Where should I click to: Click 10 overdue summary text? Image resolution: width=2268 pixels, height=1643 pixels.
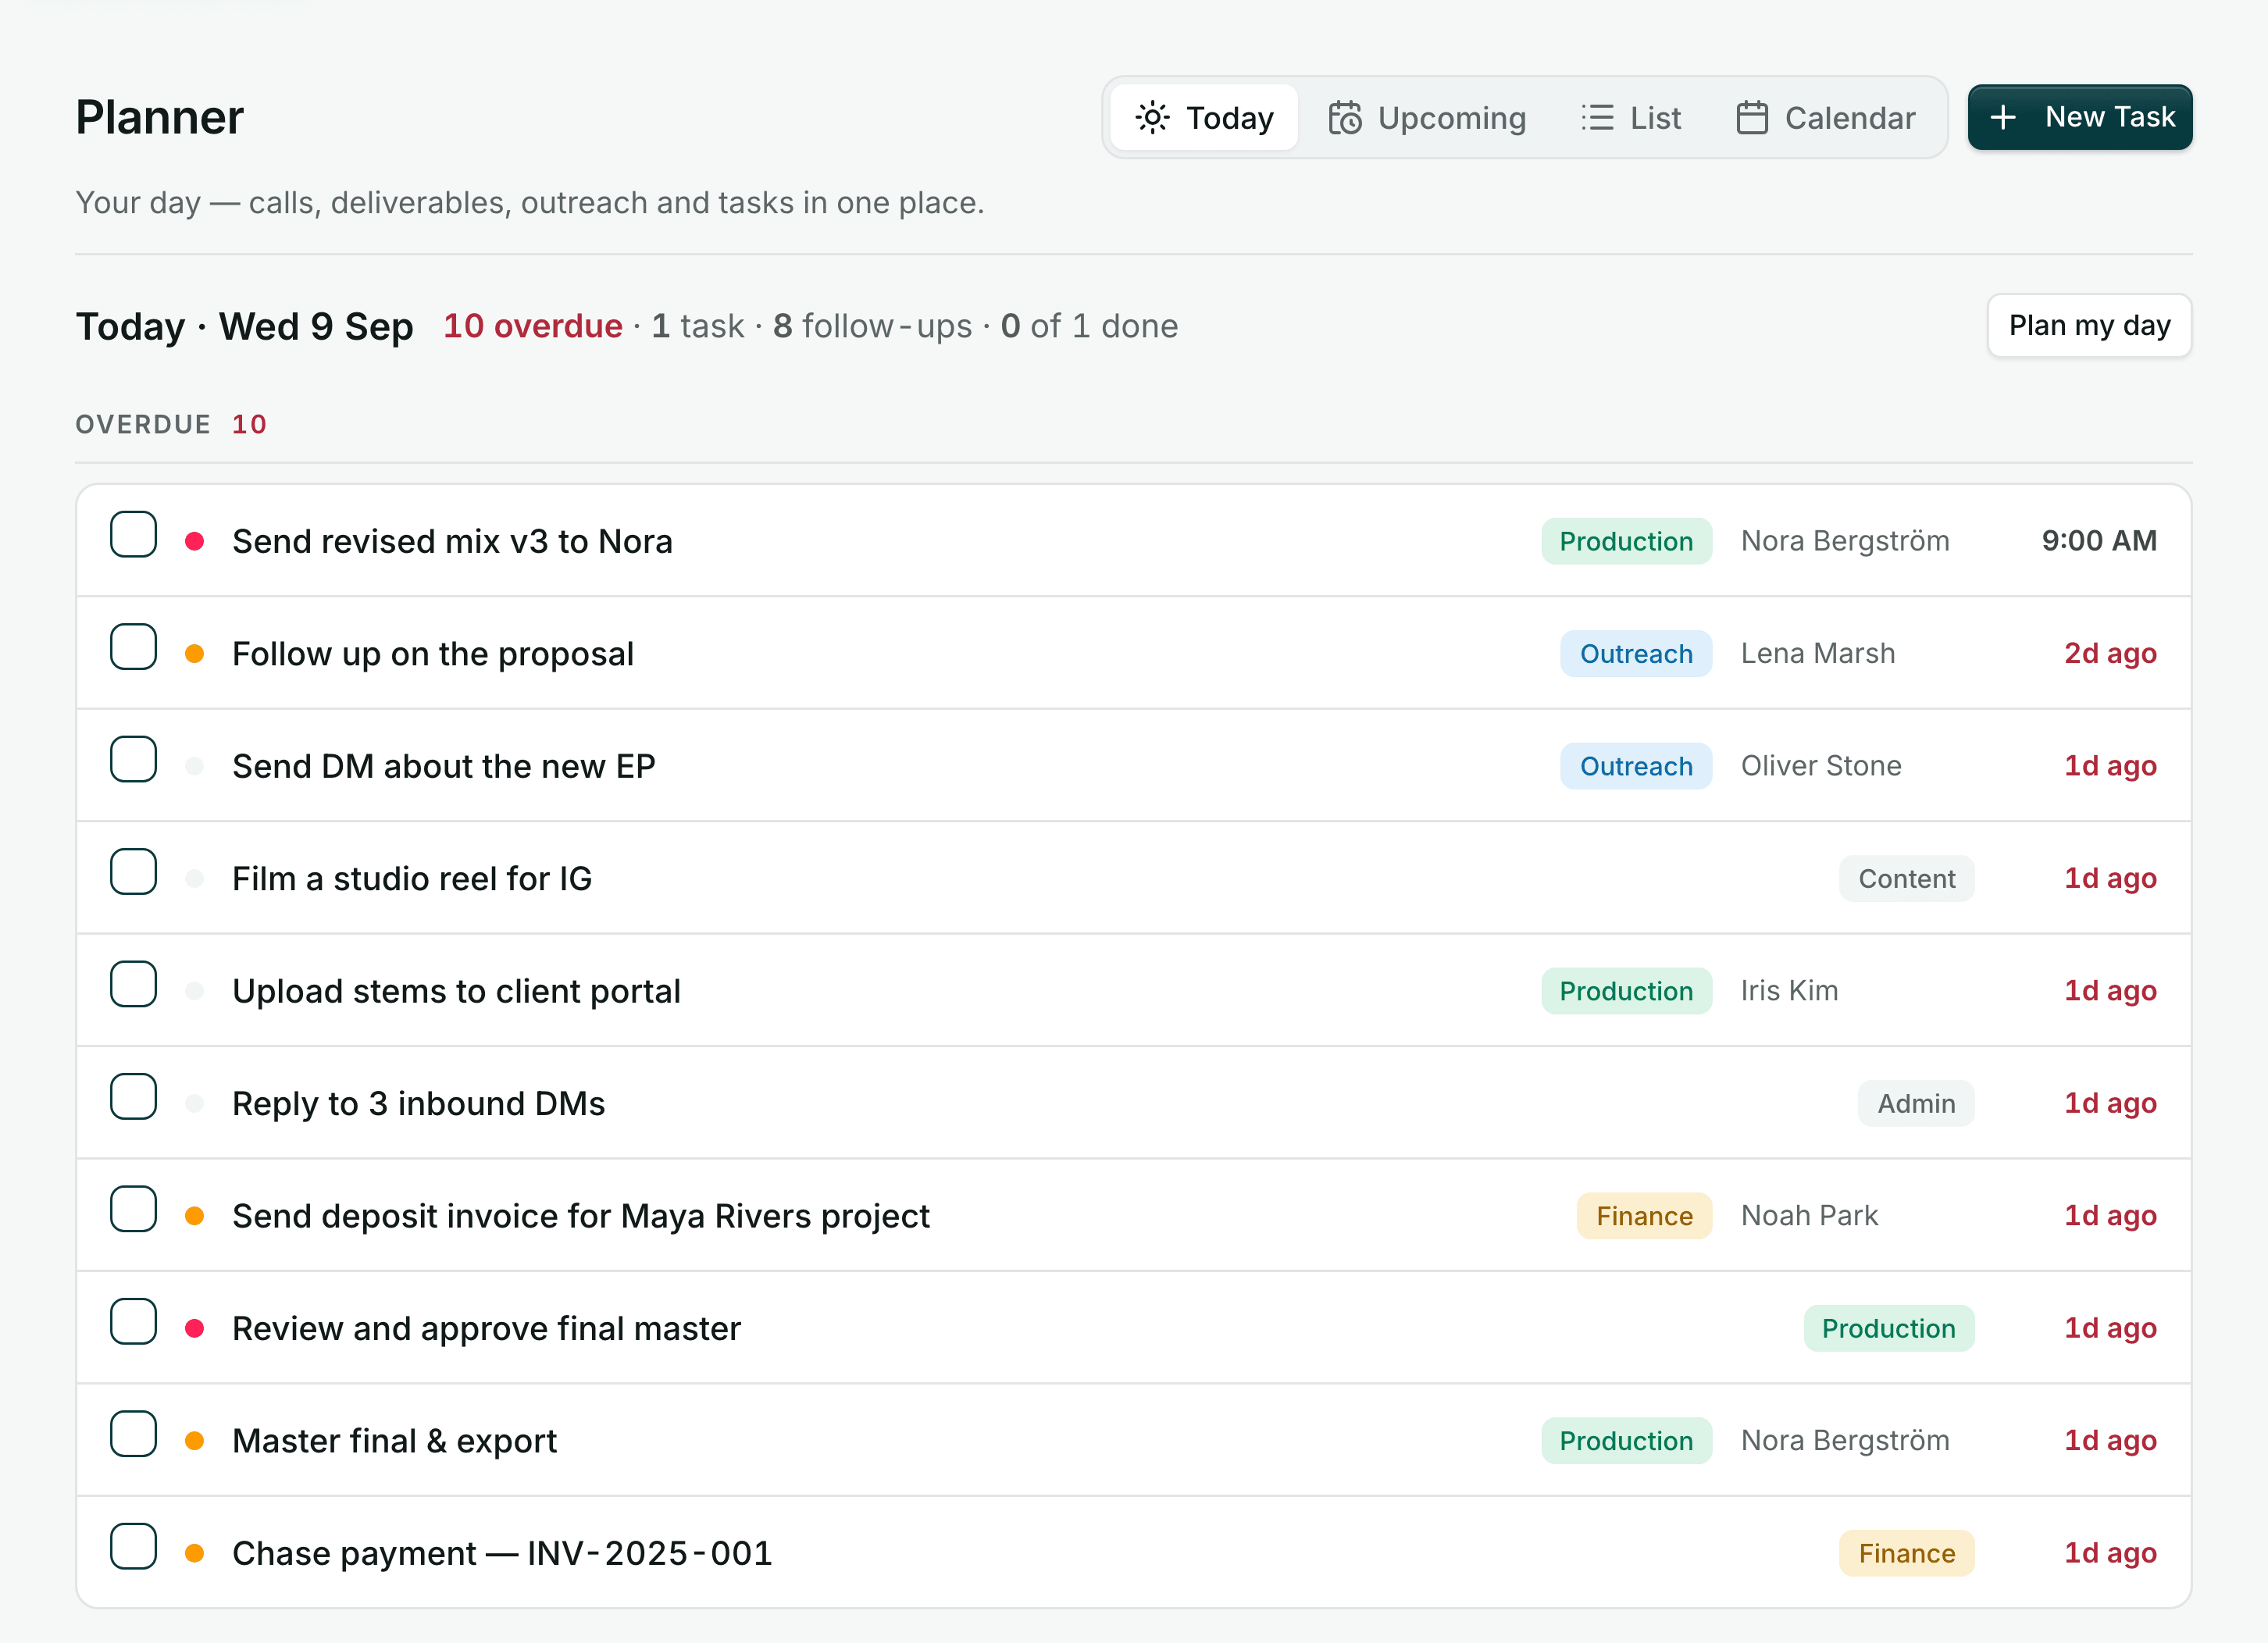click(533, 326)
